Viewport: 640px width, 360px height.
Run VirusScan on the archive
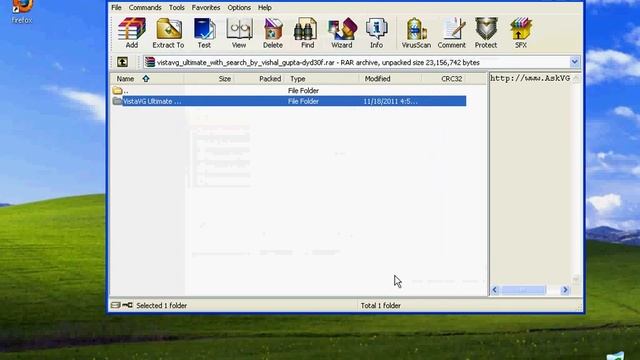[416, 33]
